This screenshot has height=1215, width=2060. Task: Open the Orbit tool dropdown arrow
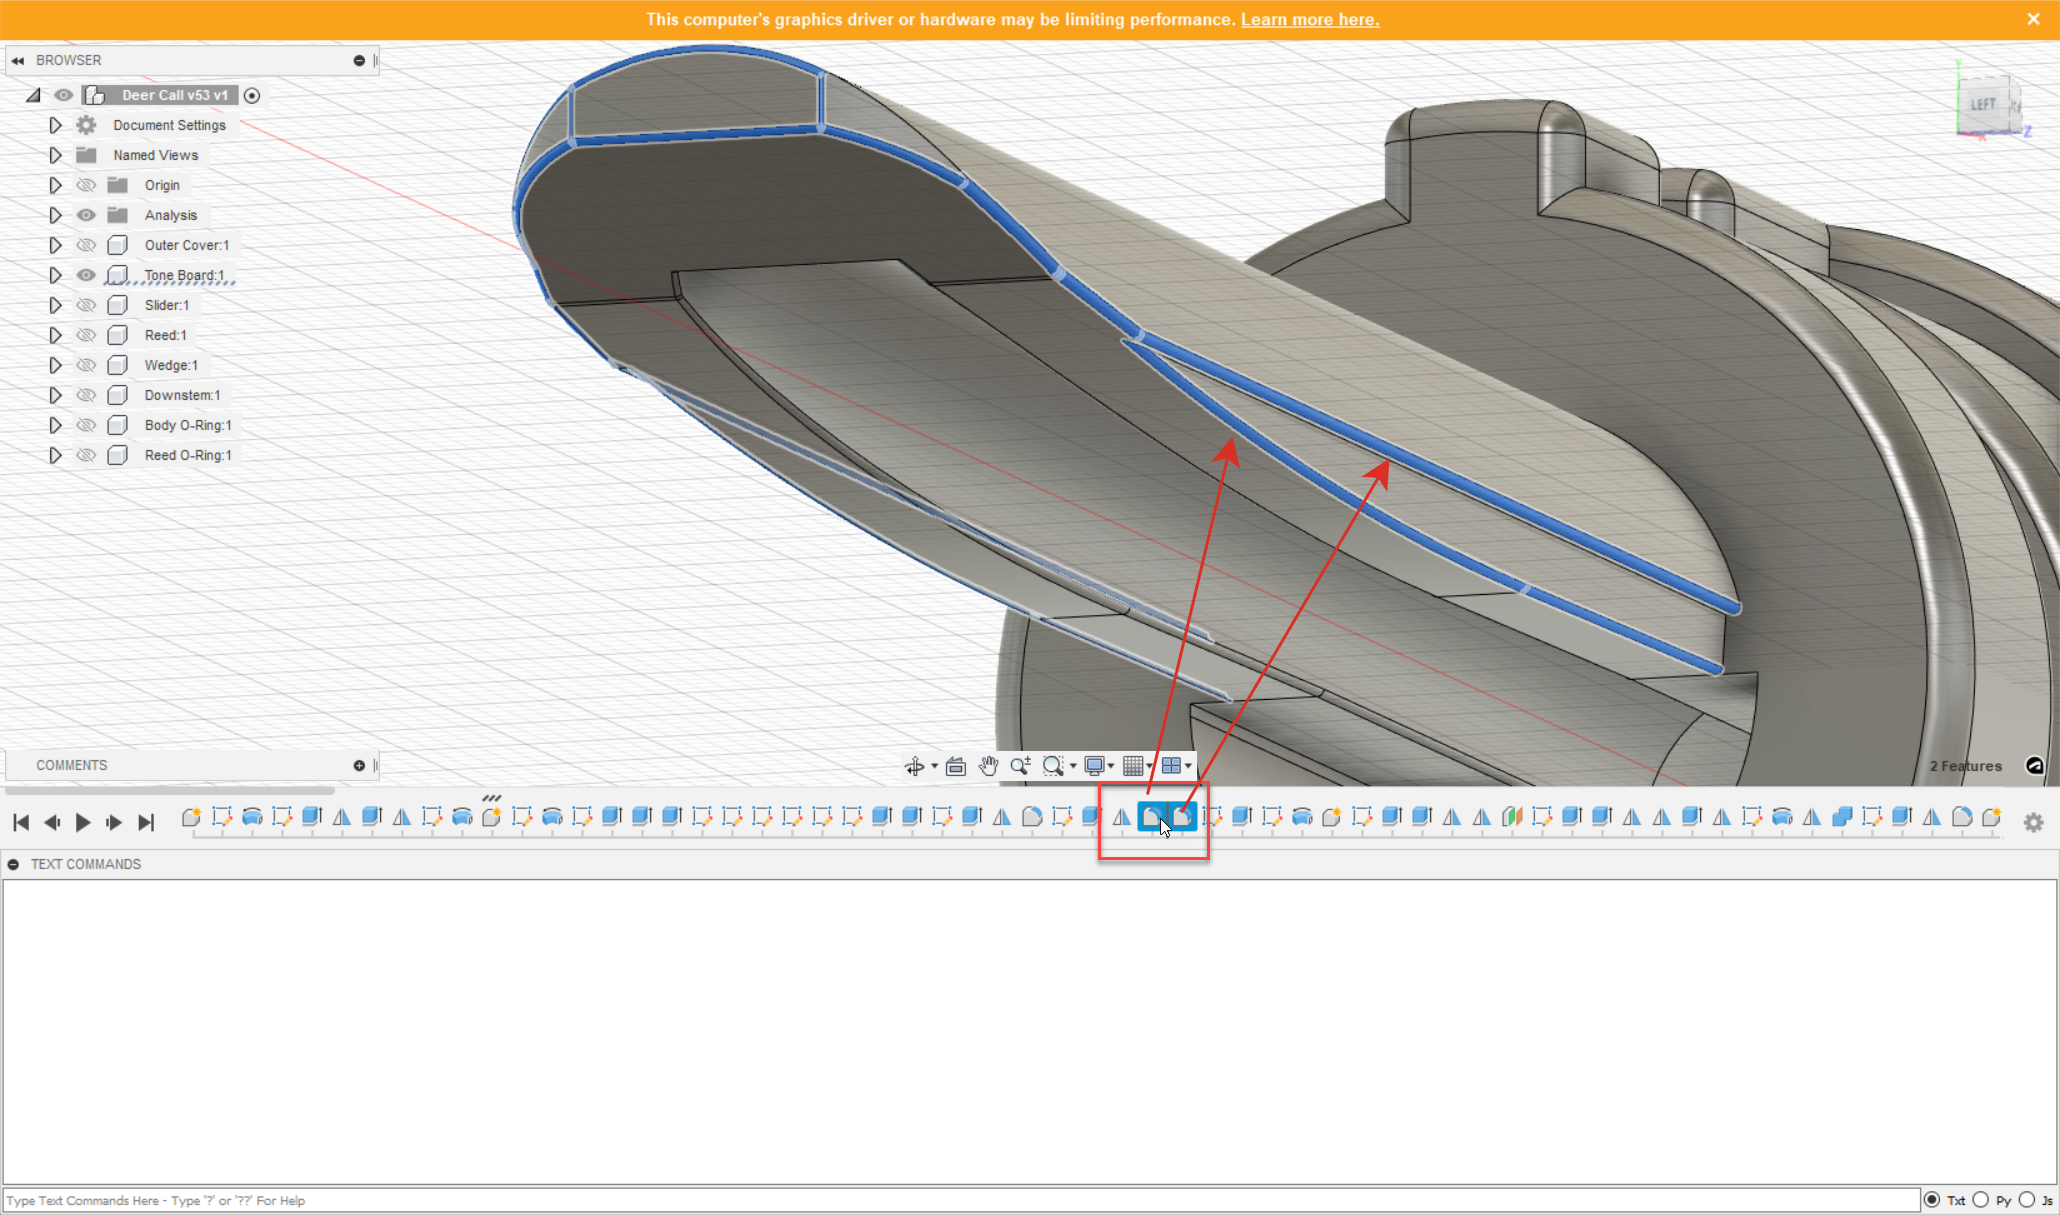click(934, 766)
